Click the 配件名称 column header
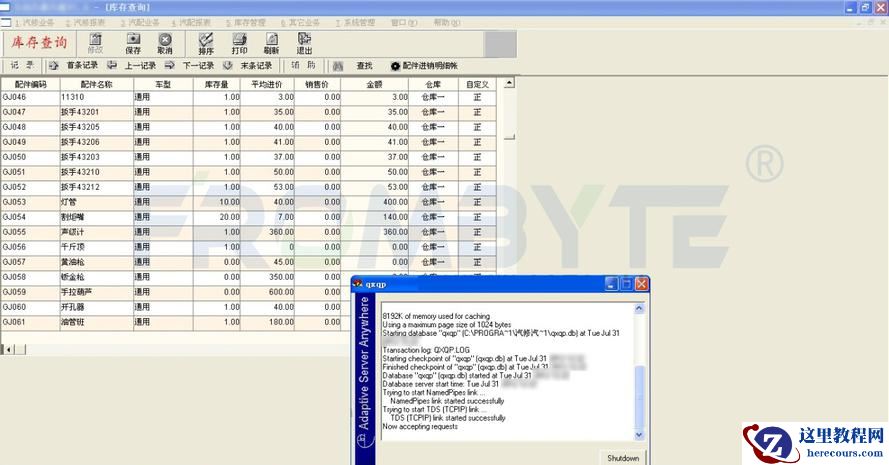The image size is (889, 465). (96, 84)
